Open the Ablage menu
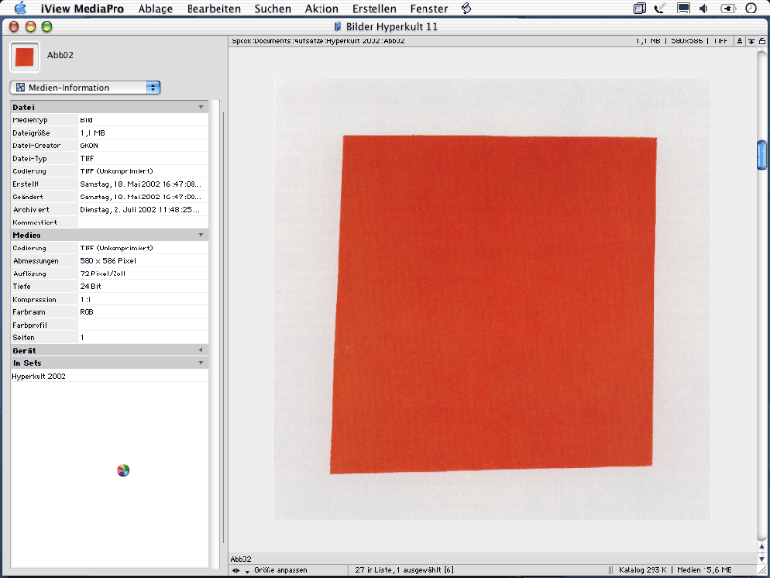The width and height of the screenshot is (770, 578). [x=155, y=9]
